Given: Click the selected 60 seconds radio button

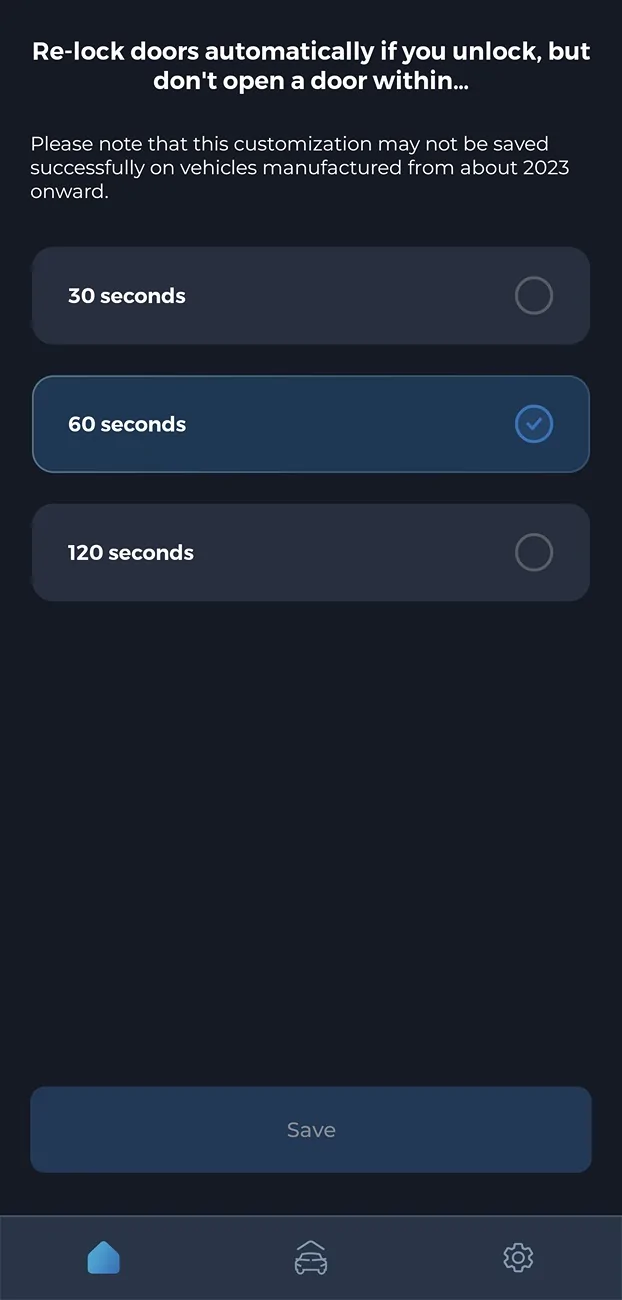Looking at the screenshot, I should [x=533, y=424].
